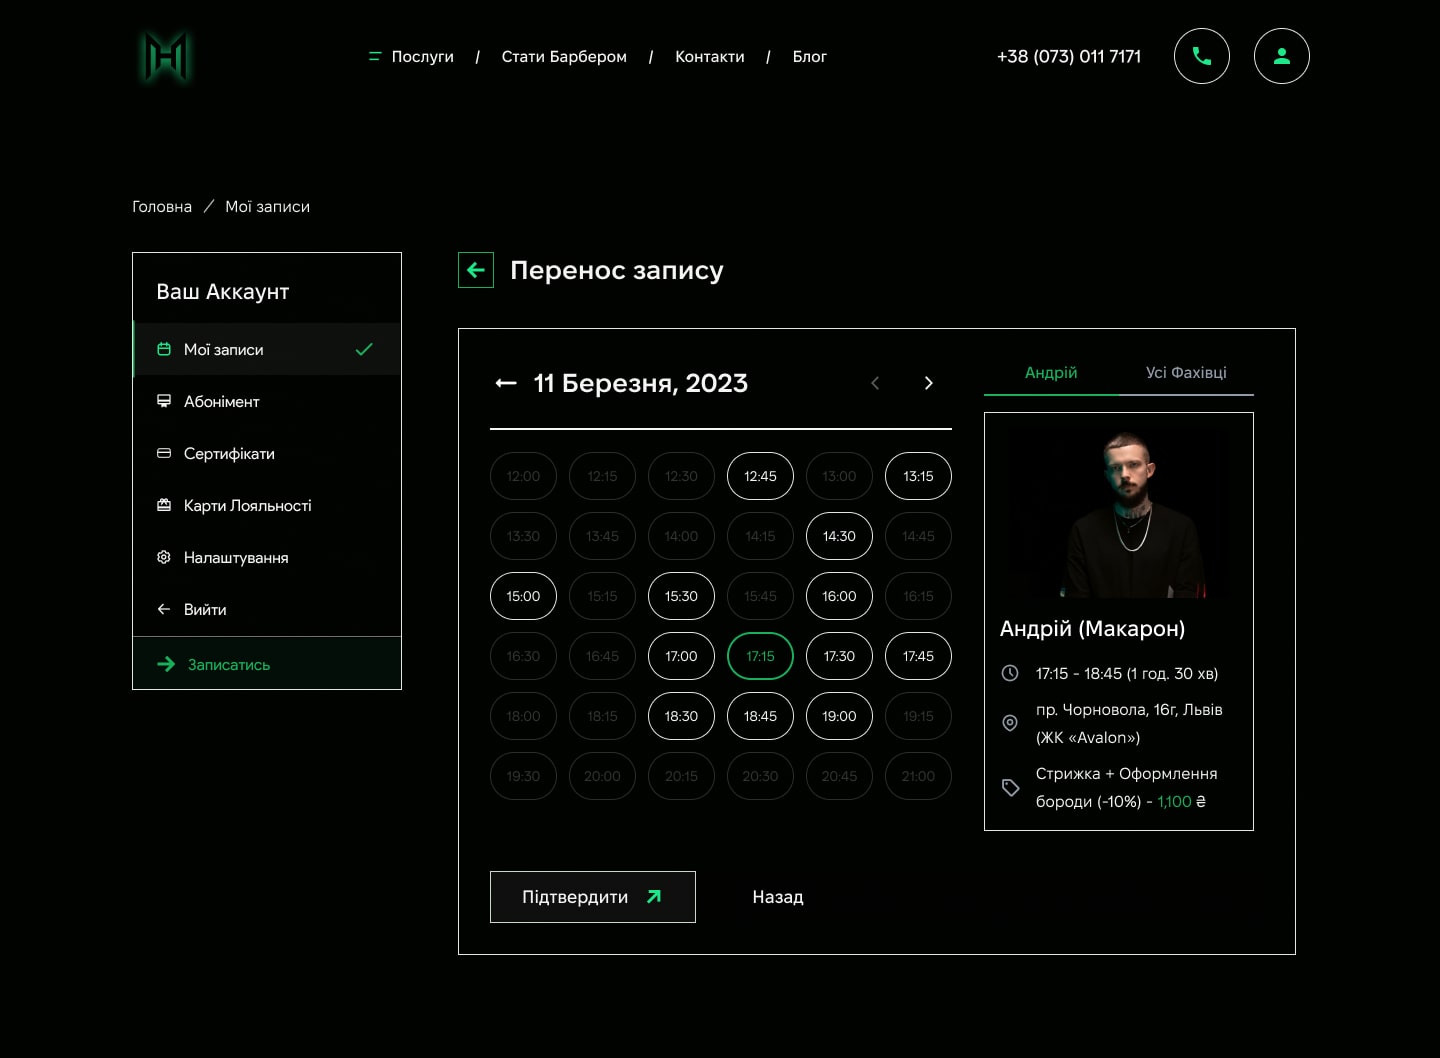Click the barbershop logo in top left
This screenshot has height=1058, width=1440.
click(165, 57)
